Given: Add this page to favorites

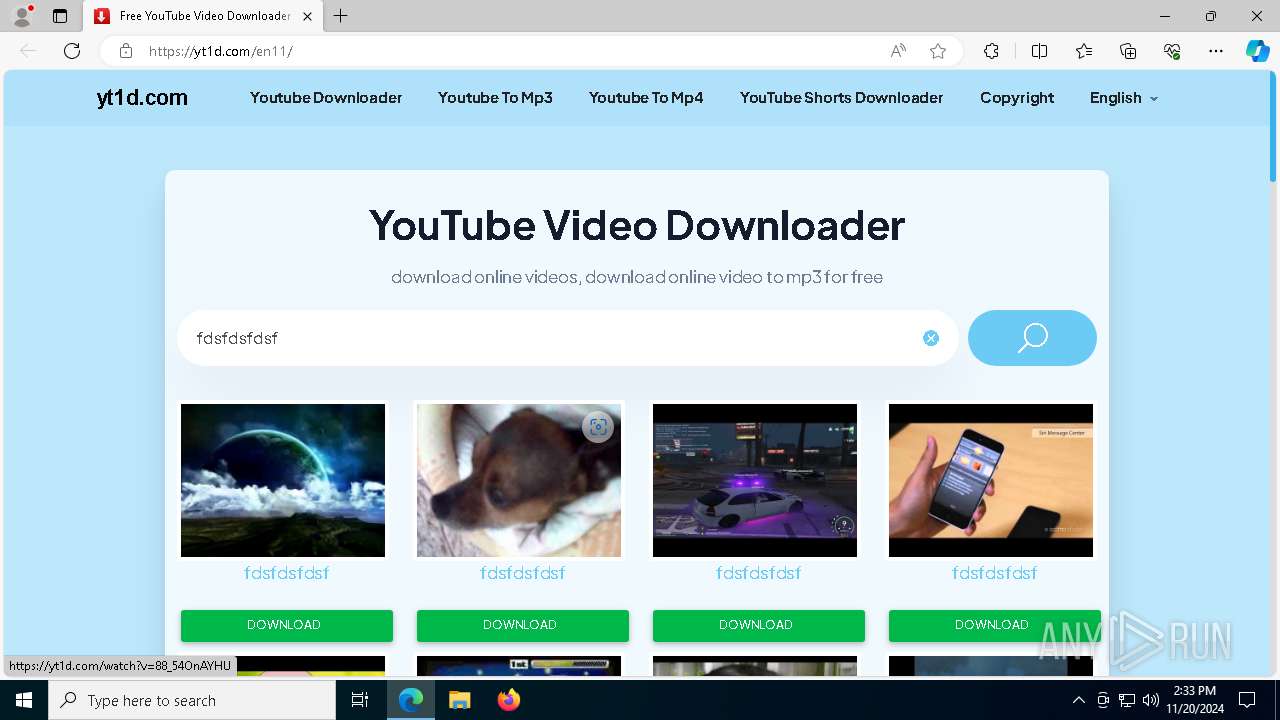Looking at the screenshot, I should [x=937, y=51].
